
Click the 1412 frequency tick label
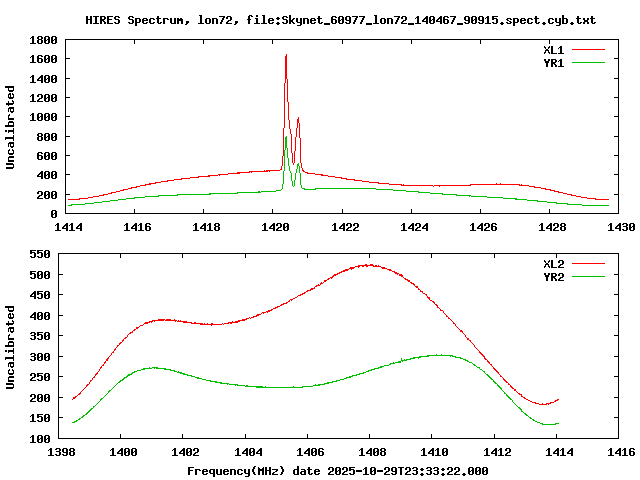[x=497, y=452]
